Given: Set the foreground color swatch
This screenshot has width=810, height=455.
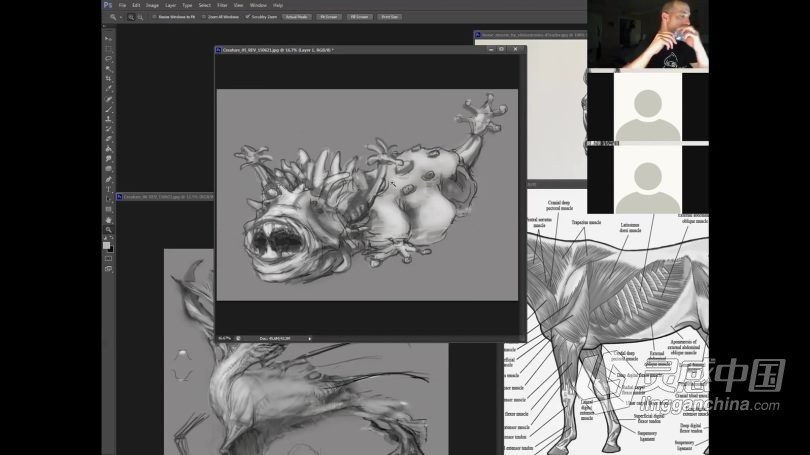Looking at the screenshot, I should [x=106, y=245].
